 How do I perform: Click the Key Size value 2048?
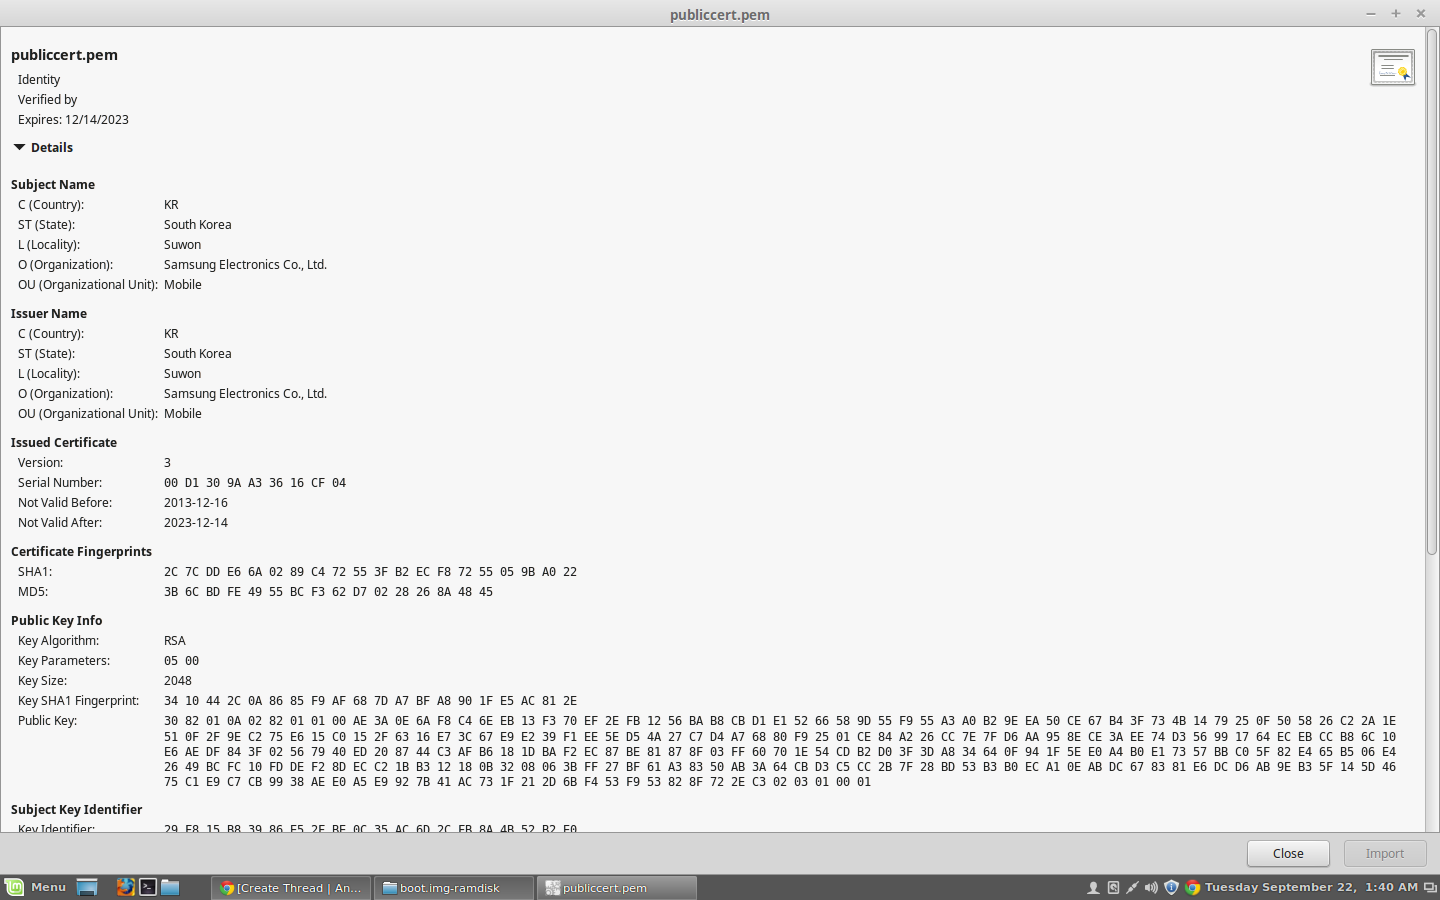click(178, 680)
